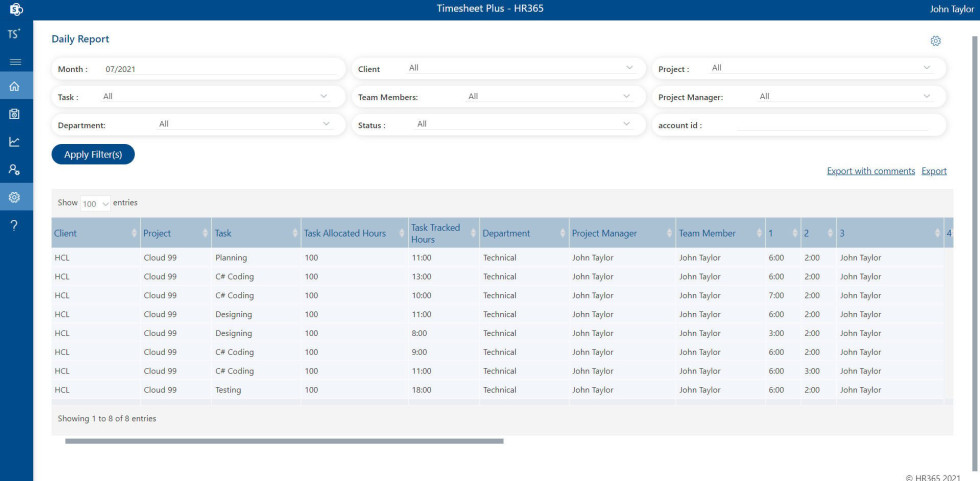Viewport: 980px width, 481px height.
Task: Click the TS+ app logo in sidebar
Action: click(x=14, y=34)
